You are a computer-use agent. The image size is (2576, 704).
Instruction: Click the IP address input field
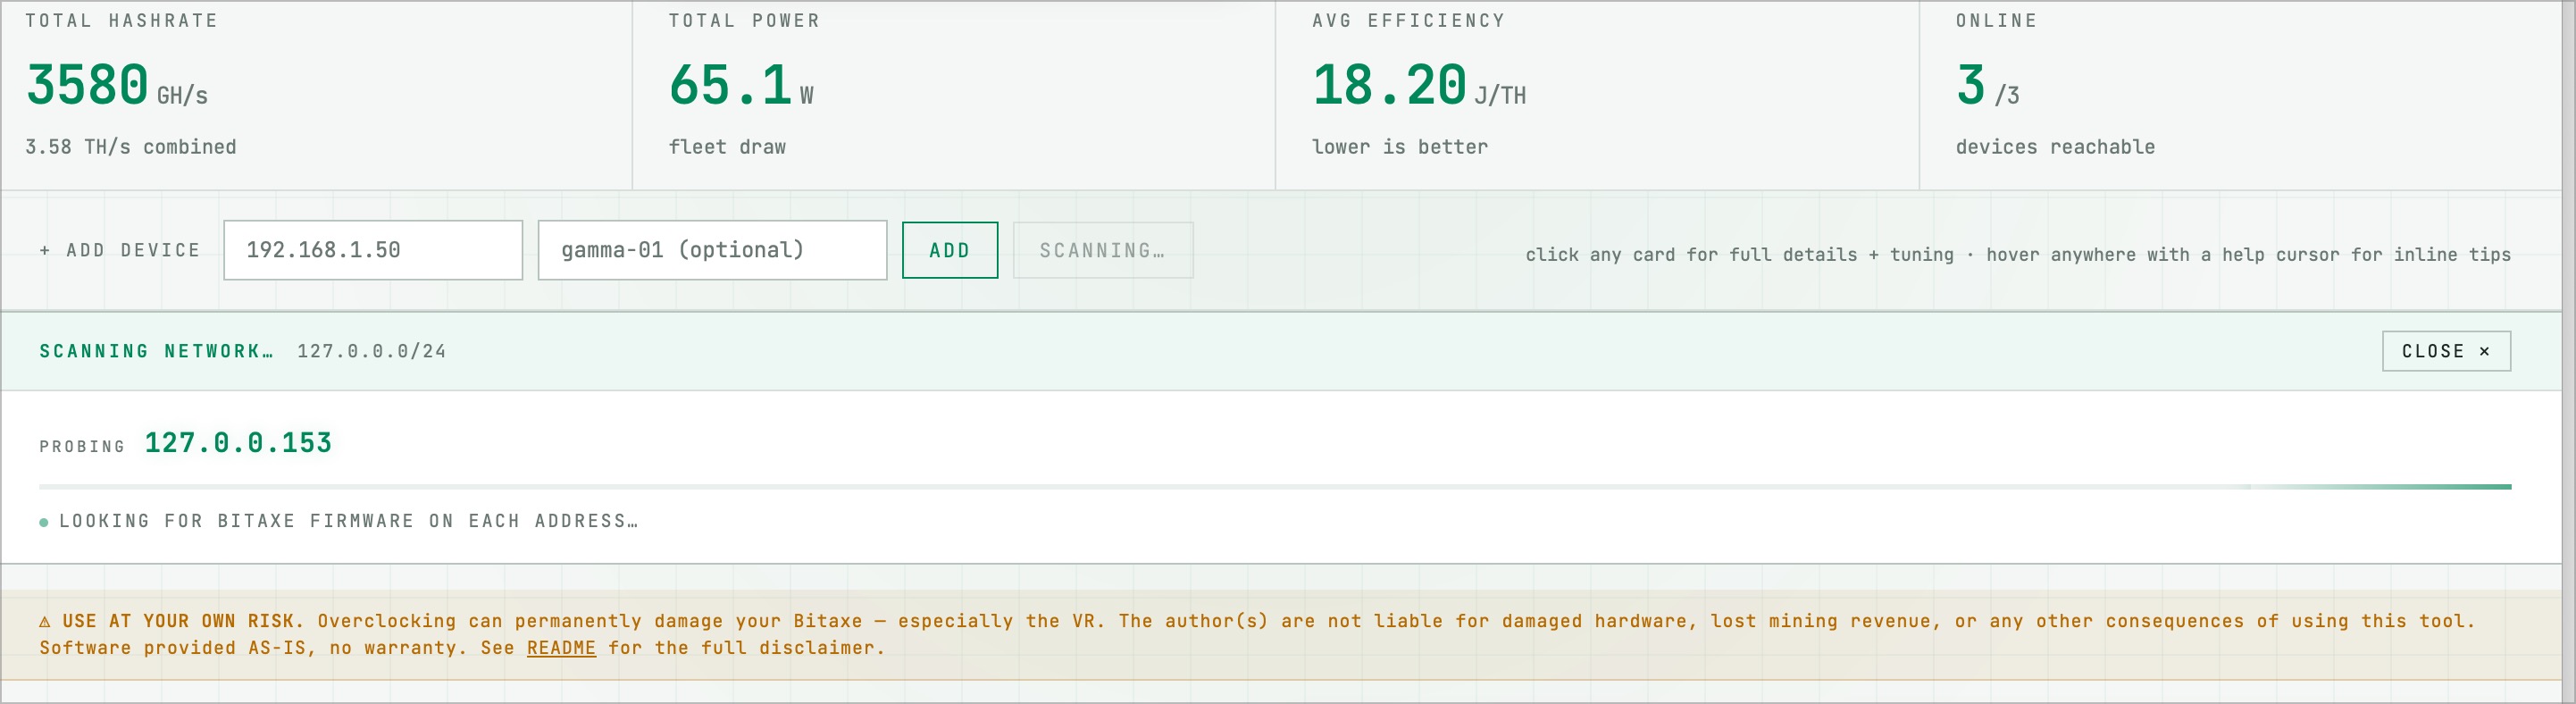(x=373, y=250)
